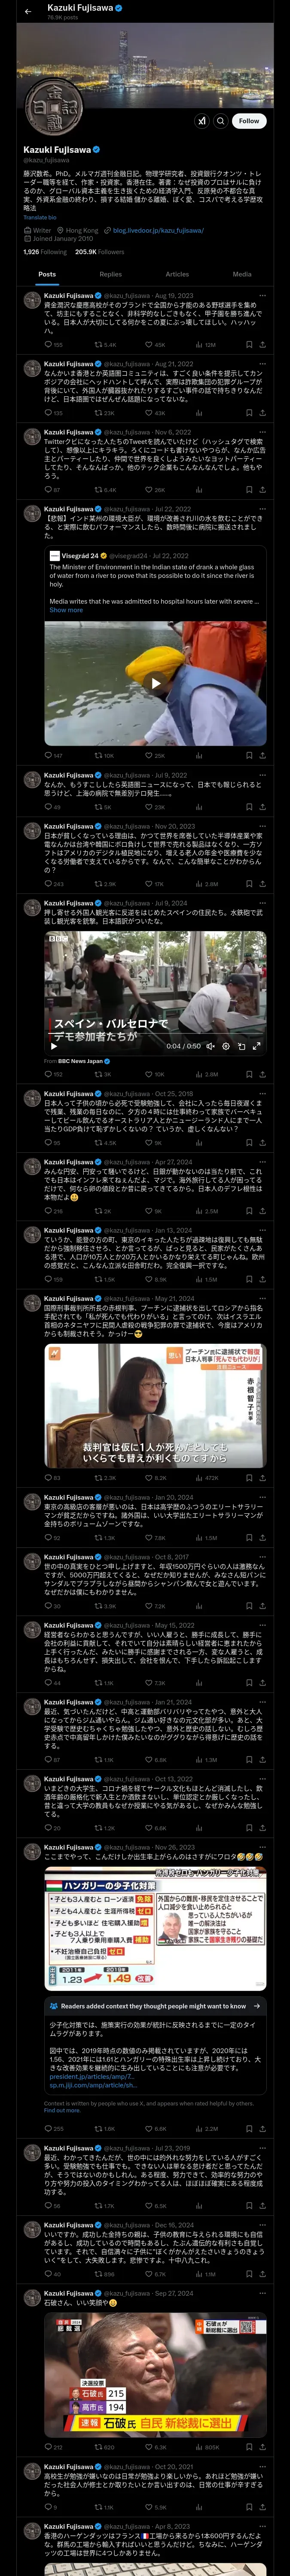Viewport: 290px width, 2576px height.
Task: Open the Media tab
Action: pos(242,274)
